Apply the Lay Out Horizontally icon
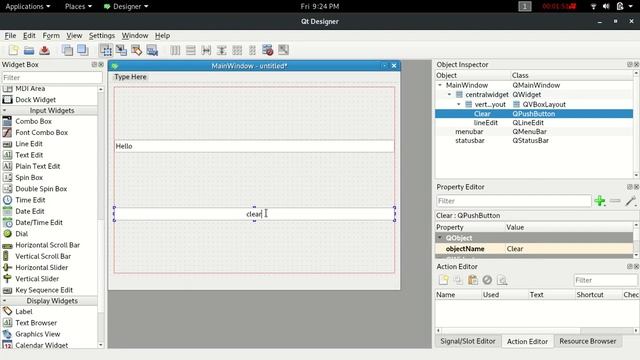 point(175,50)
